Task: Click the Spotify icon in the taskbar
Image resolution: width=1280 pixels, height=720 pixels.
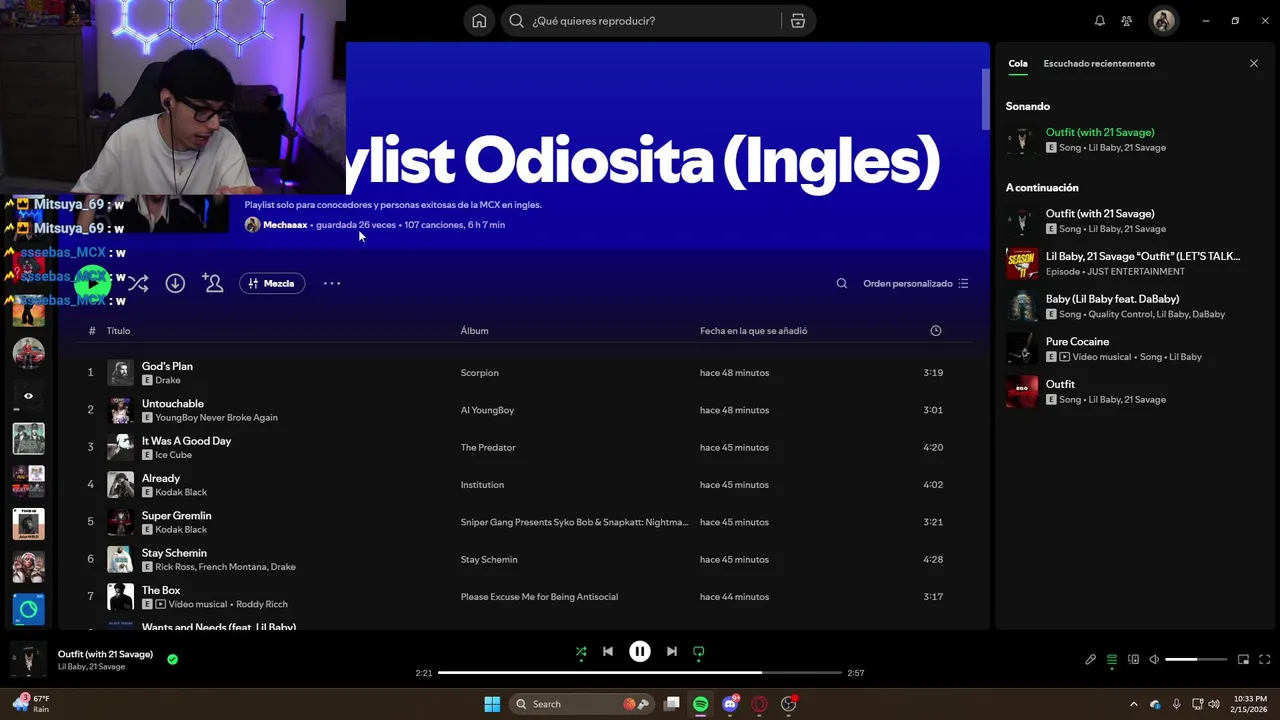Action: [701, 704]
